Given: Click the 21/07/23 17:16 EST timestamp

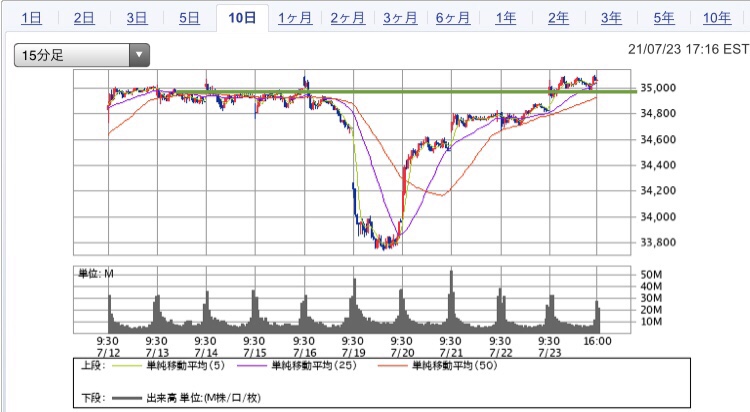Looking at the screenshot, I should click(688, 49).
